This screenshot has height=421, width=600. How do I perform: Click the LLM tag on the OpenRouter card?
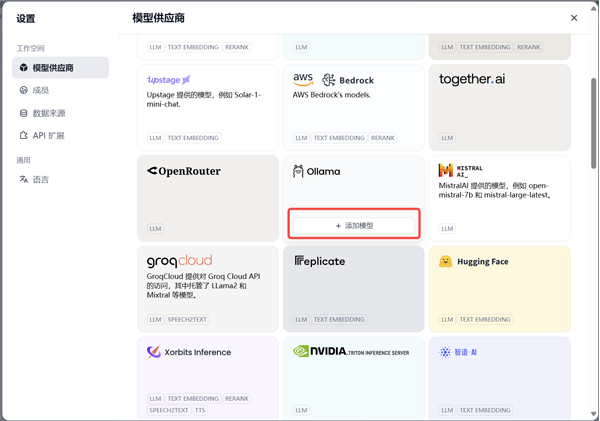[155, 228]
